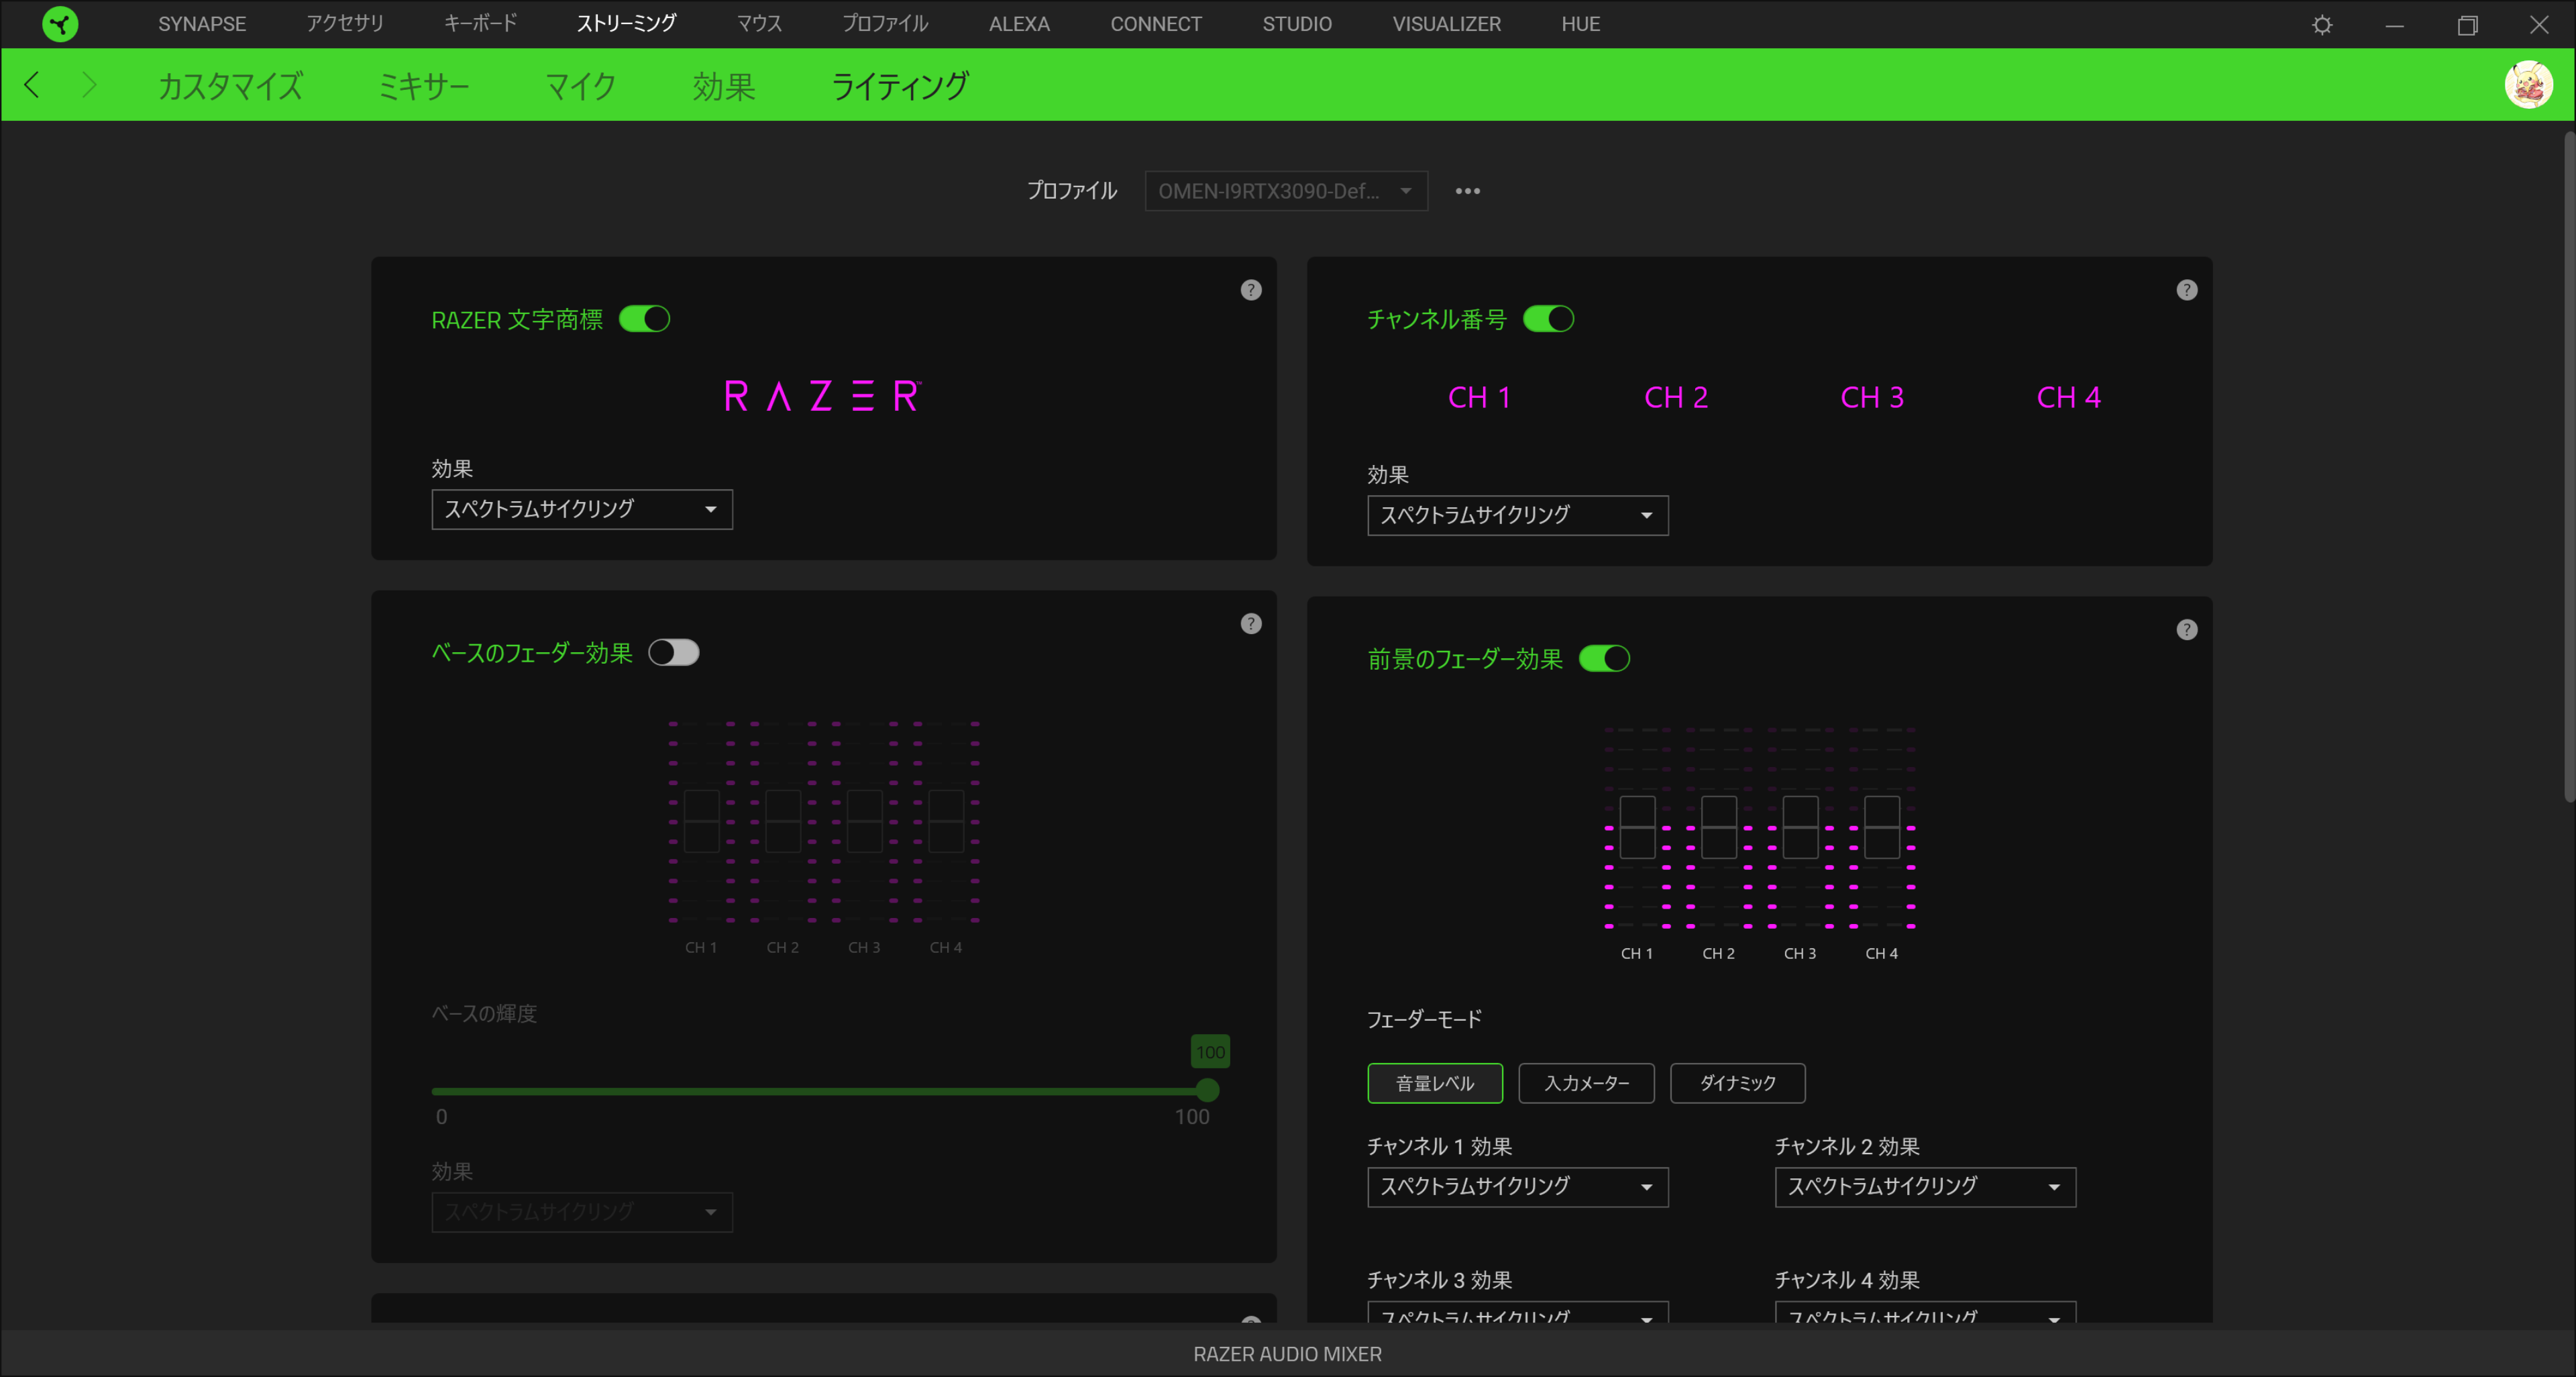Open the プロファイル OMEN-I9RTX3090 dropdown
This screenshot has width=2576, height=1377.
[1286, 191]
